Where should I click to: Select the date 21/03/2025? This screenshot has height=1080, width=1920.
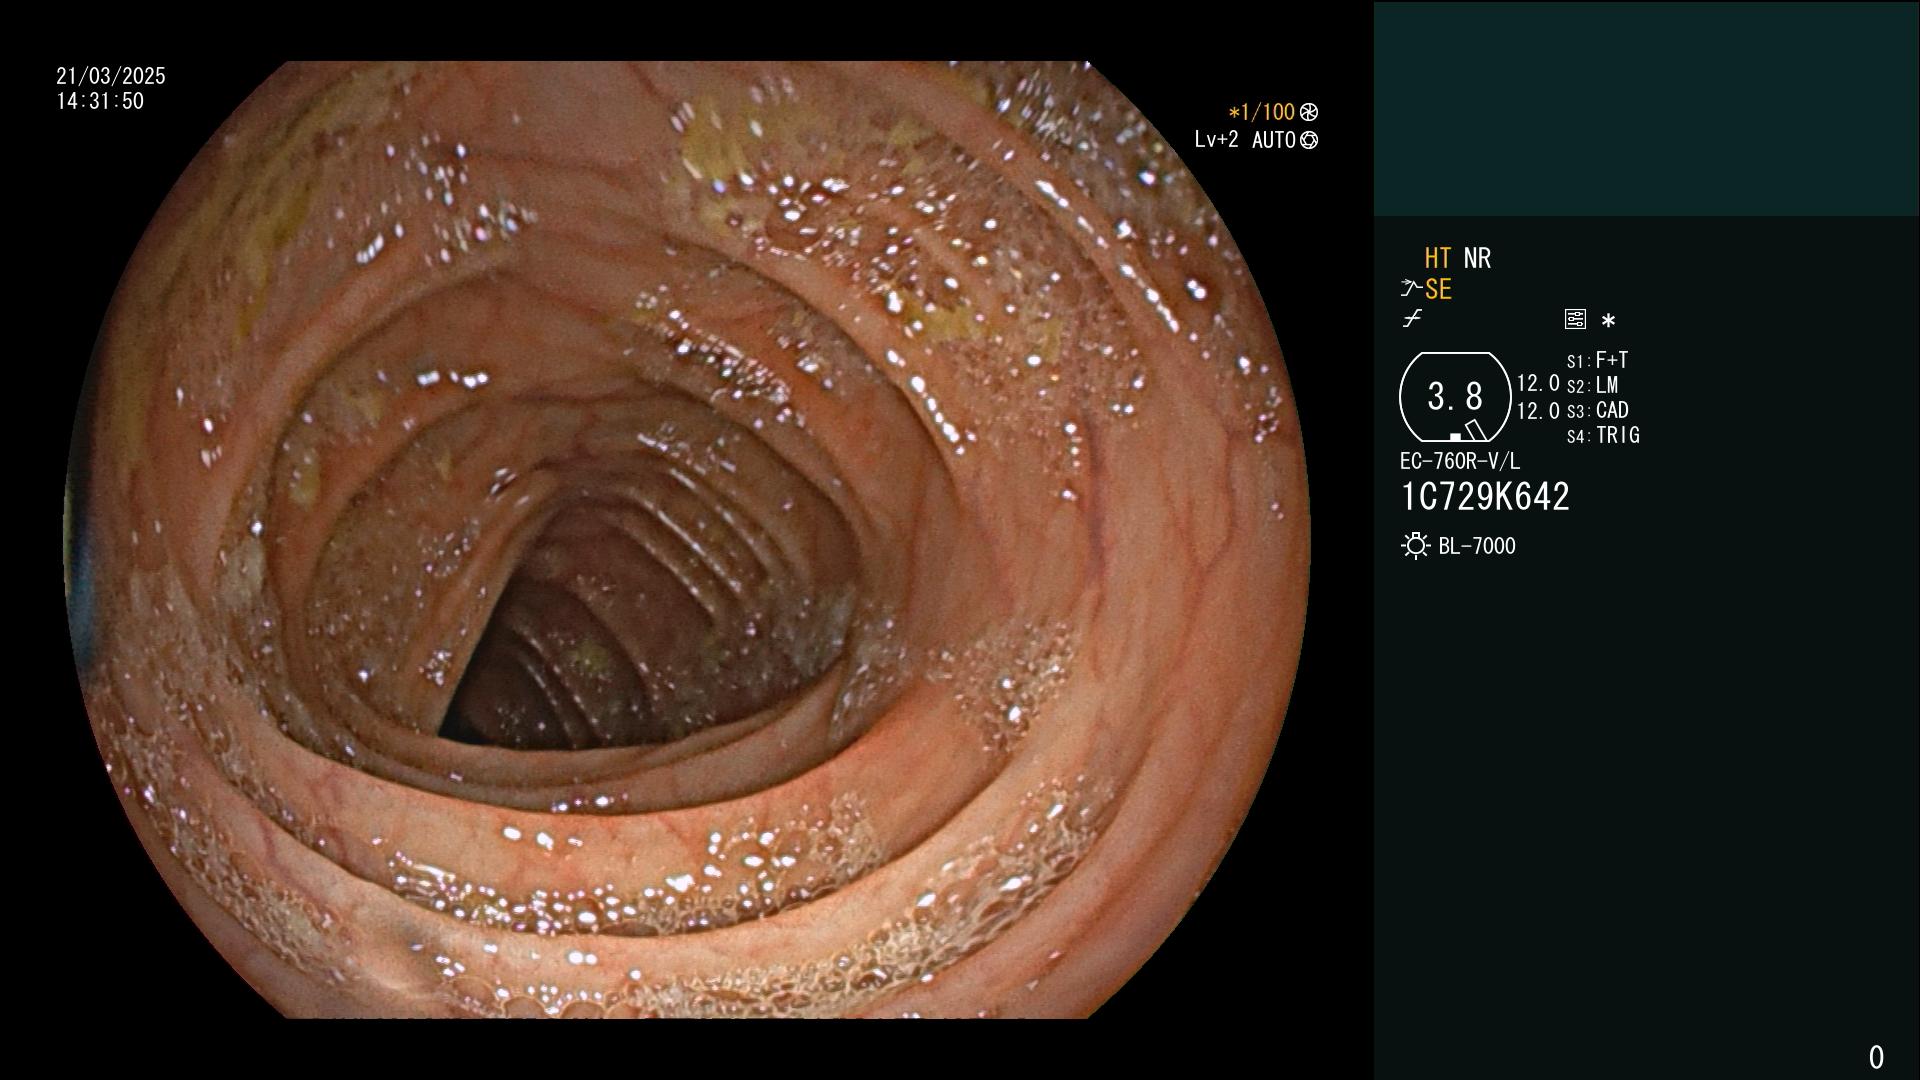coord(111,76)
